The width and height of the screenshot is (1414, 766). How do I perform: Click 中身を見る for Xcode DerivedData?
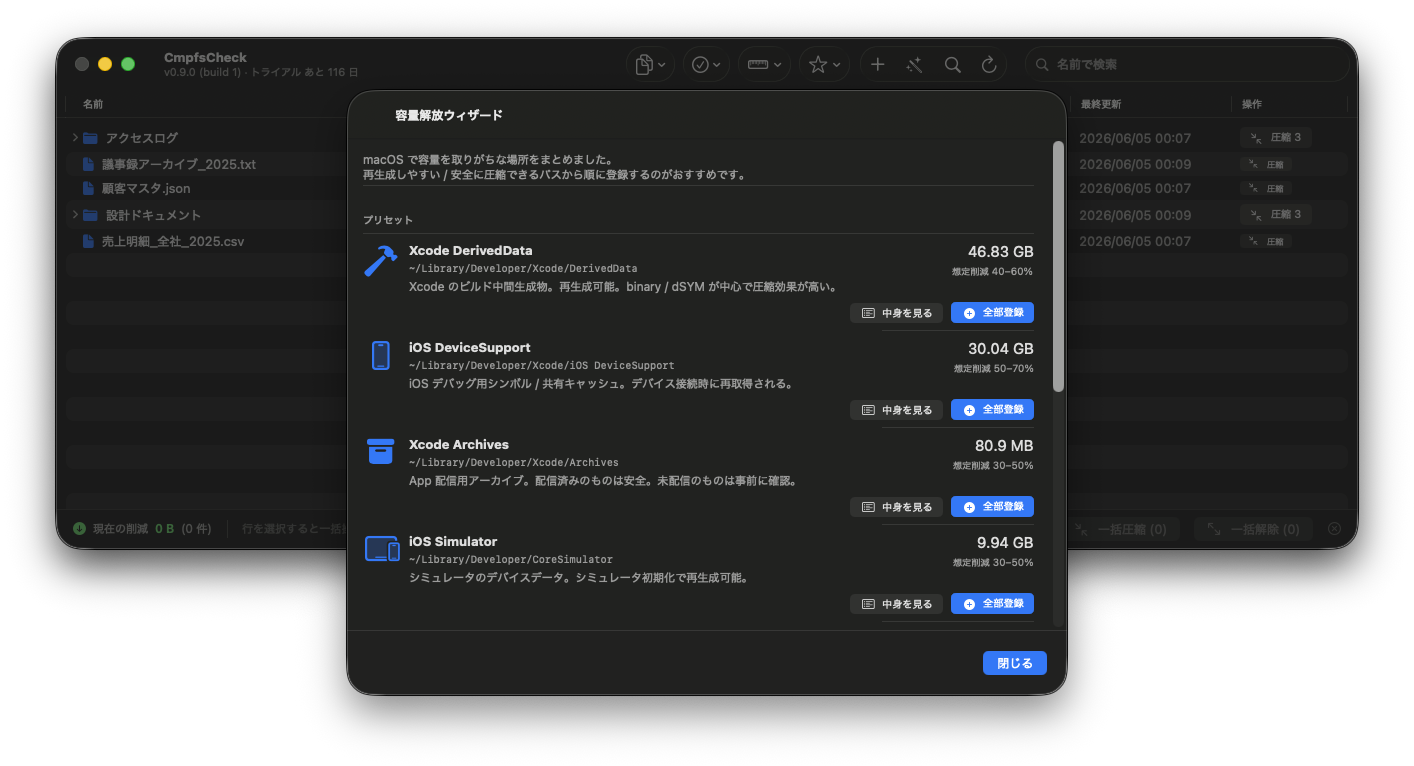pos(897,313)
